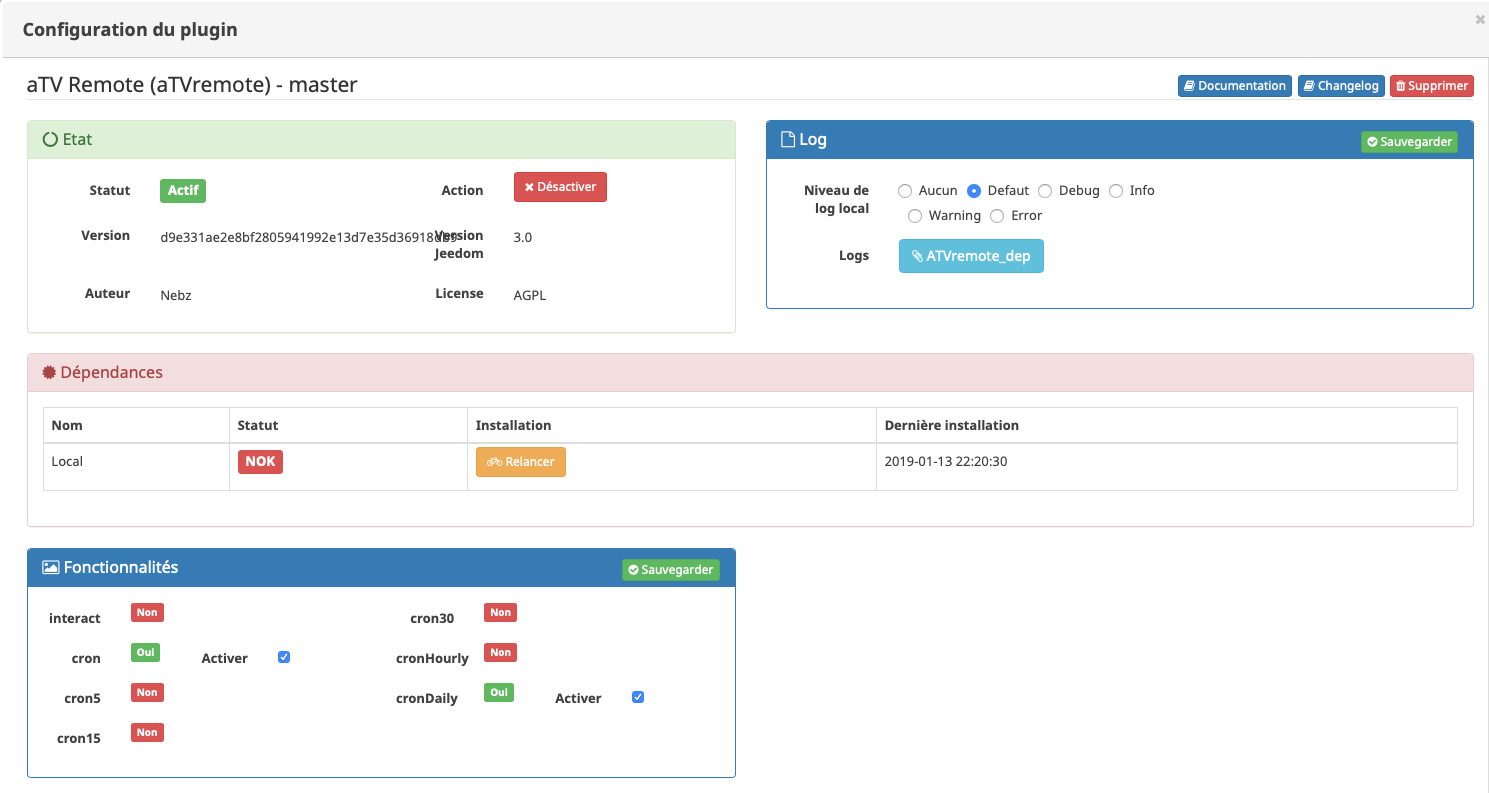
Task: Click the red Supprimer button
Action: pos(1432,86)
